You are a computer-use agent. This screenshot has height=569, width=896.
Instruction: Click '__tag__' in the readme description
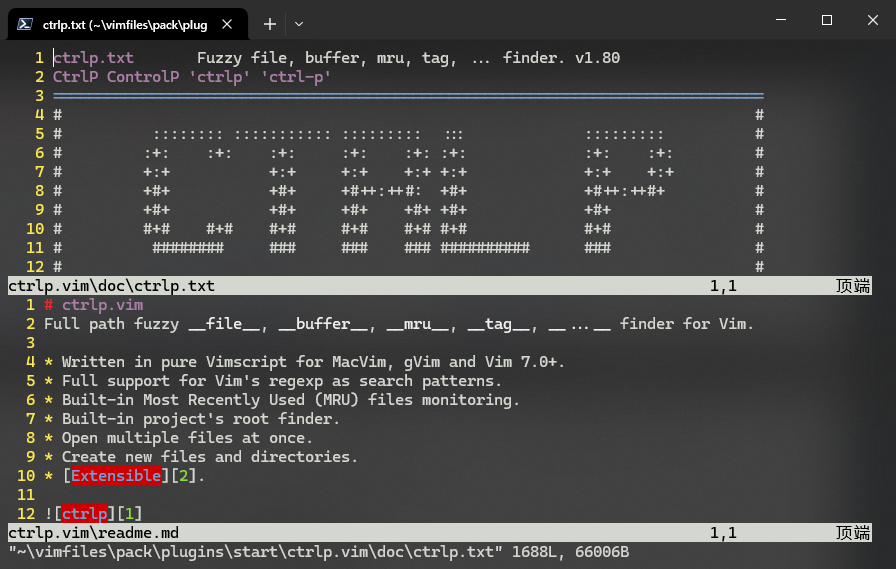click(x=499, y=324)
